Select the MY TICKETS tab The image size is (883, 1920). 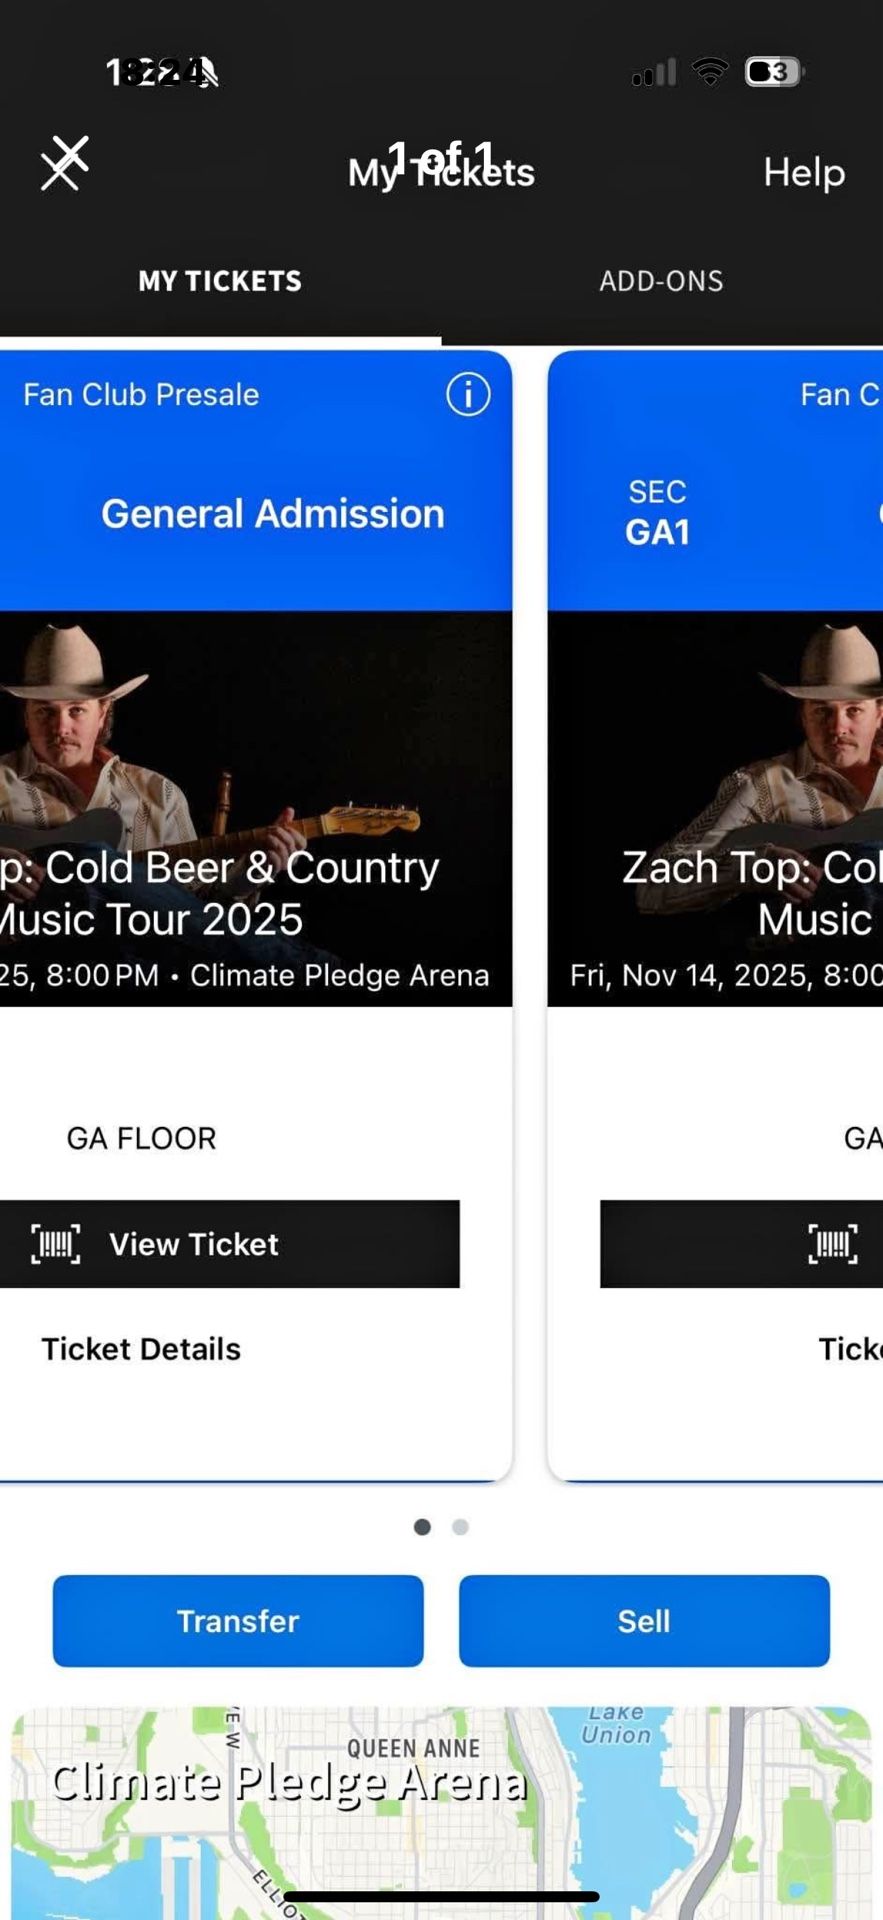click(x=219, y=281)
